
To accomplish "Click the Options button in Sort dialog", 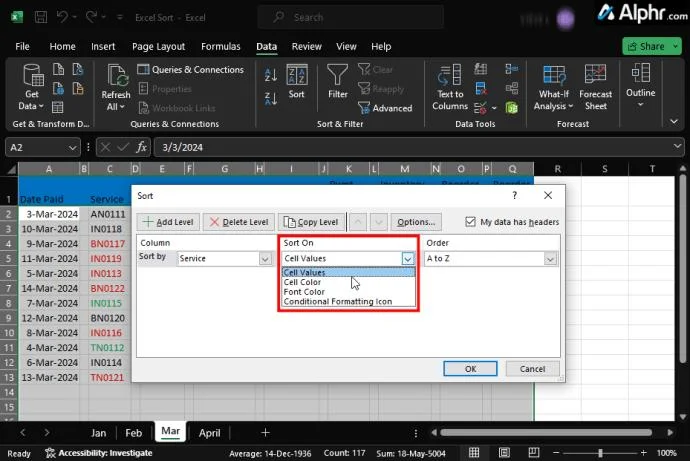I will tap(414, 222).
